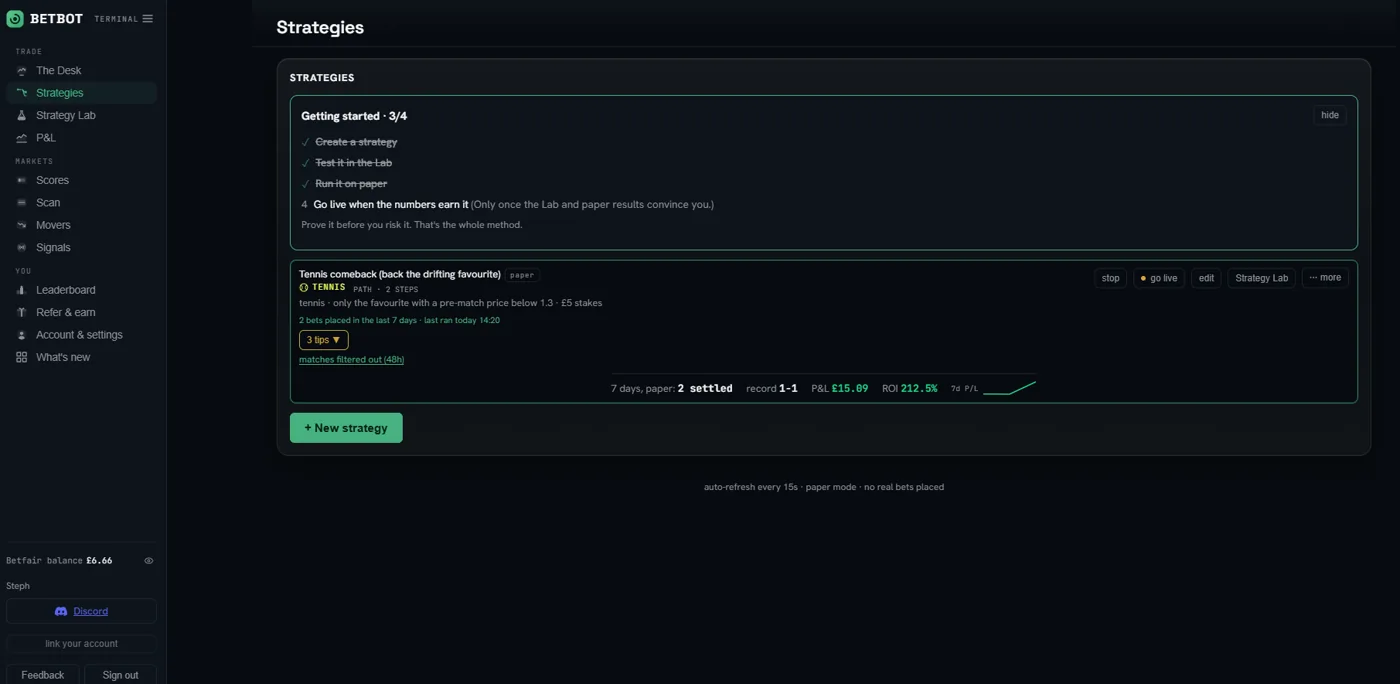This screenshot has height=684, width=1400.
Task: Click Go live when the numbers earn it
Action: pyautogui.click(x=391, y=205)
